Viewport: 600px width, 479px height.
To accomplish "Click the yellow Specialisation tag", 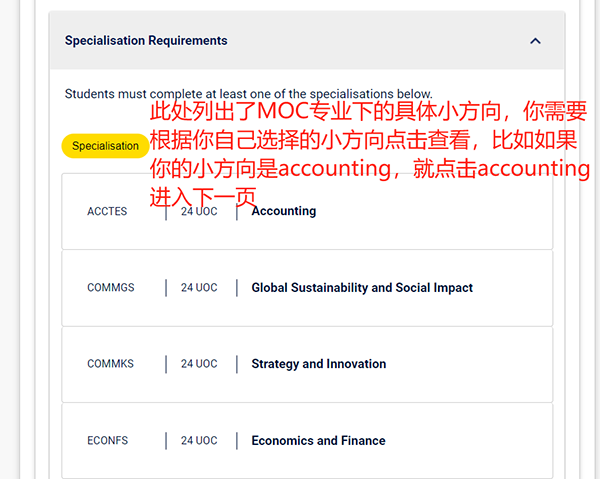I will pyautogui.click(x=105, y=146).
